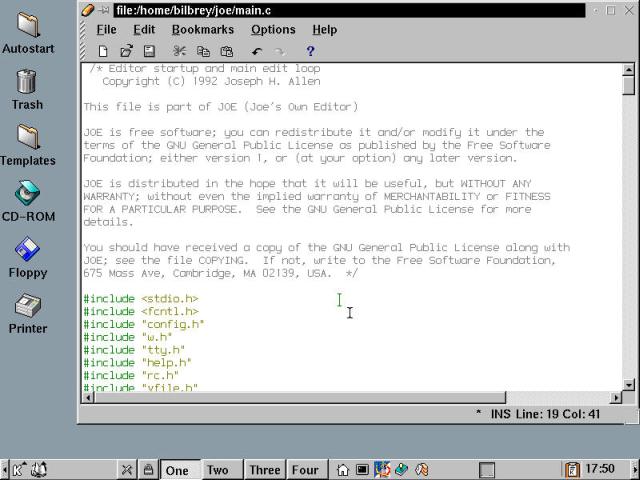Open the Bookmarks menu
This screenshot has height=480, width=640.
click(x=203, y=30)
